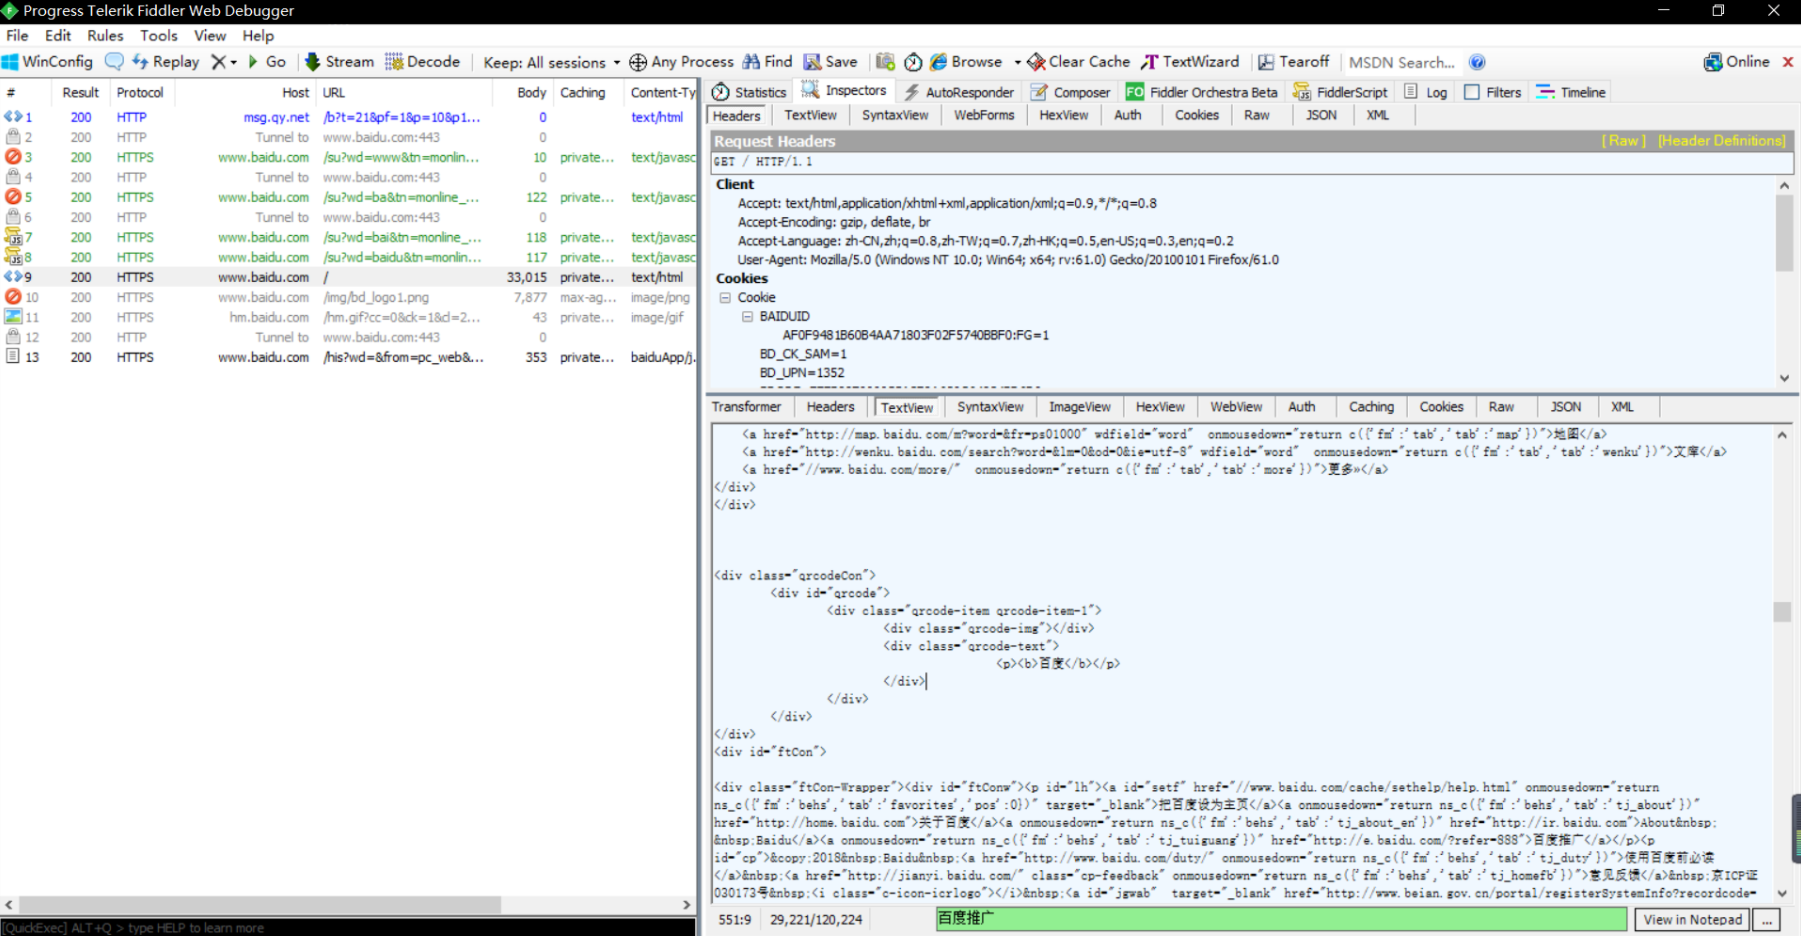Click the MSDN Search input field
The height and width of the screenshot is (936, 1801).
click(x=1402, y=62)
